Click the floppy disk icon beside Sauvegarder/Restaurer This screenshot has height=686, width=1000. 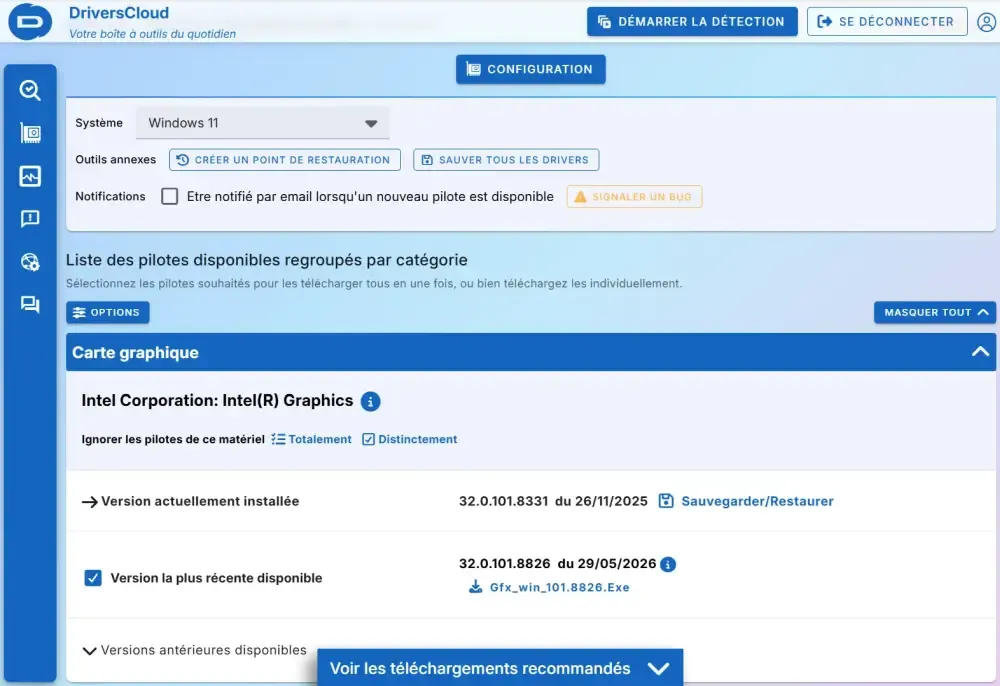click(x=666, y=501)
